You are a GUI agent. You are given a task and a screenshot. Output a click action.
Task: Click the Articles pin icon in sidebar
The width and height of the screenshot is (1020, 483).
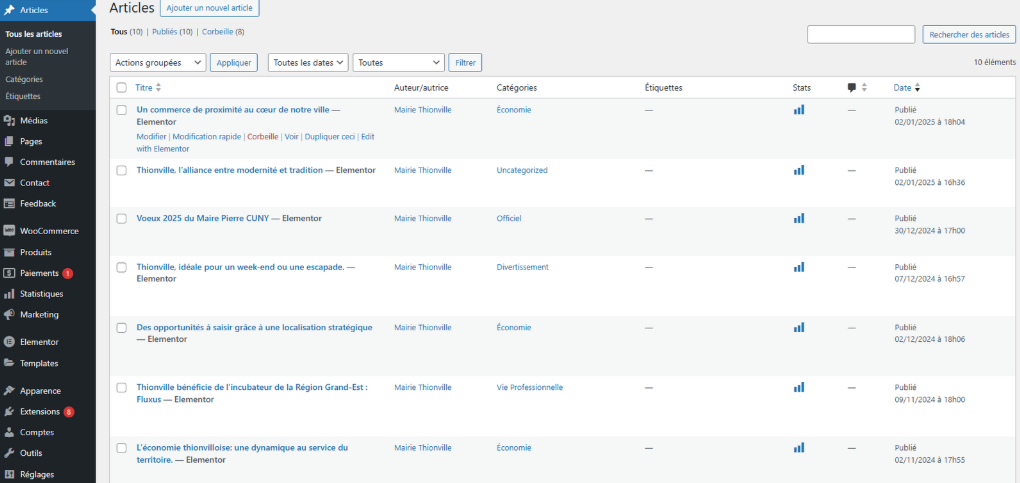coord(9,10)
